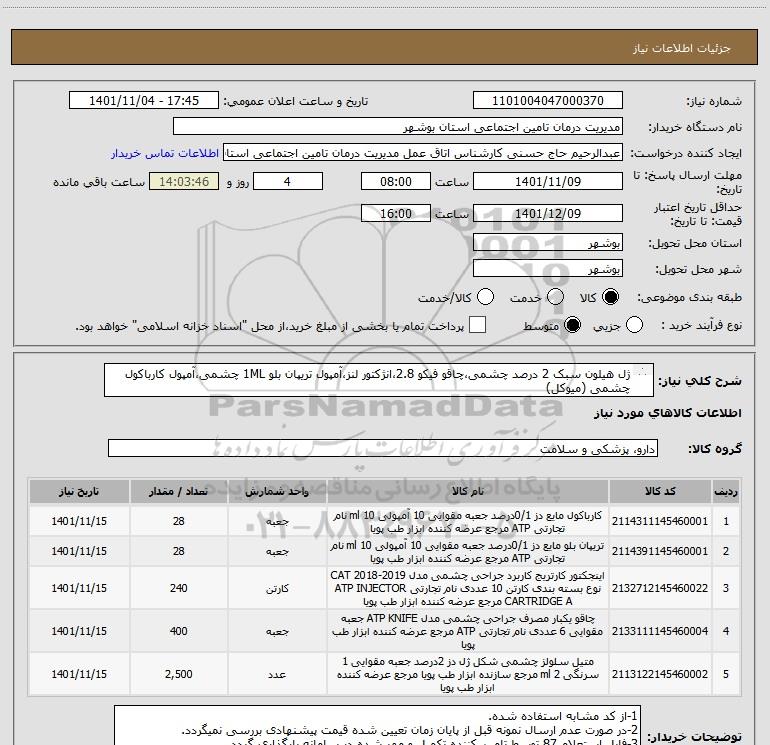770x745 pixels.
Task: Click the response deadline time 08:00
Action: pos(396,181)
